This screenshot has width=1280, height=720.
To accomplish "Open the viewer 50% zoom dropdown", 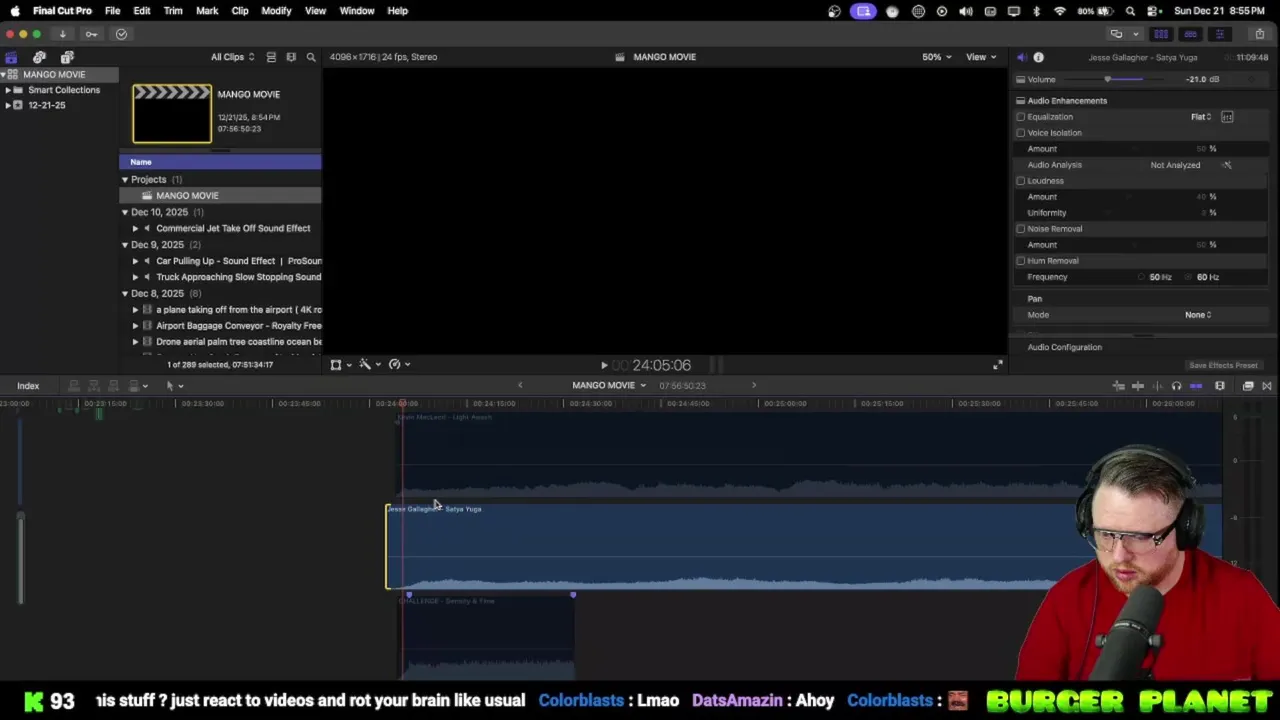I will click(x=937, y=57).
